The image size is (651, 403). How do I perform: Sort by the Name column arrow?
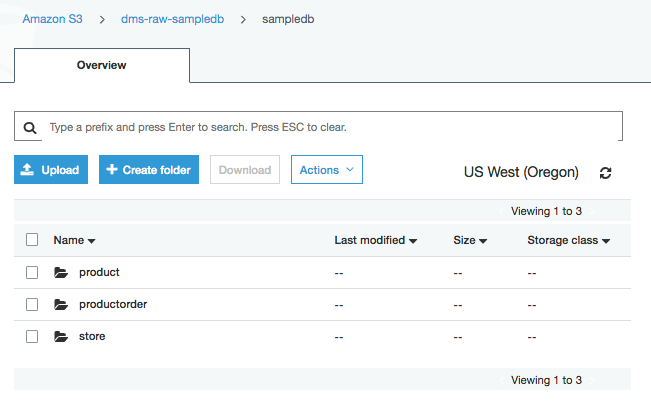tap(92, 241)
